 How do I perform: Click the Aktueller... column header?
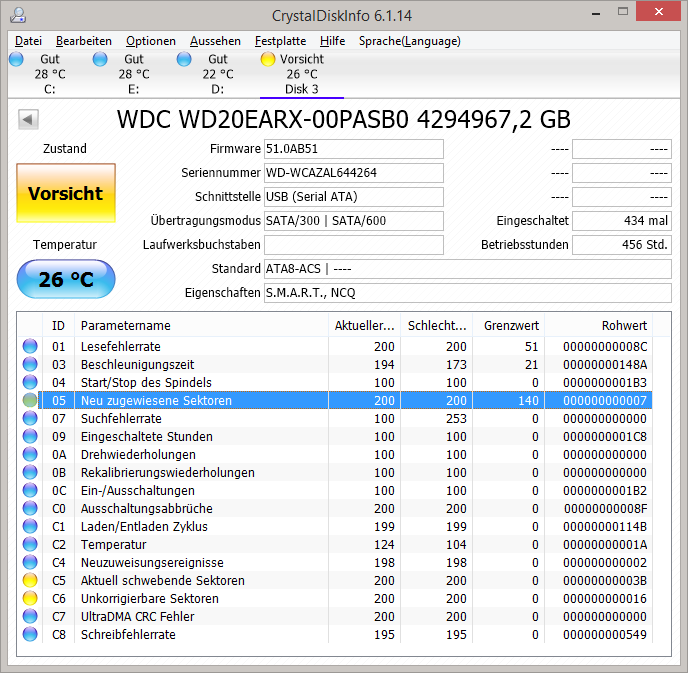point(364,326)
